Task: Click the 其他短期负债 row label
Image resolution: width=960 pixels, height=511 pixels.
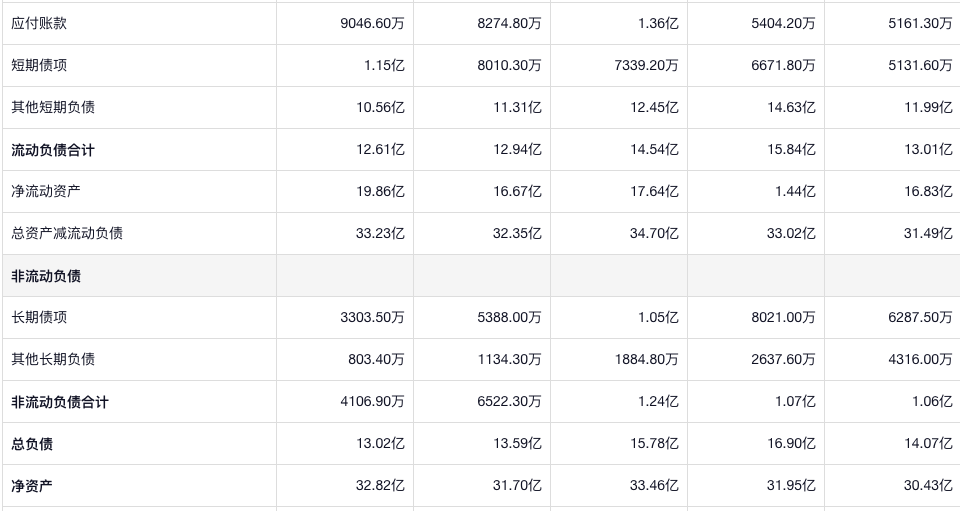Action: click(x=53, y=107)
